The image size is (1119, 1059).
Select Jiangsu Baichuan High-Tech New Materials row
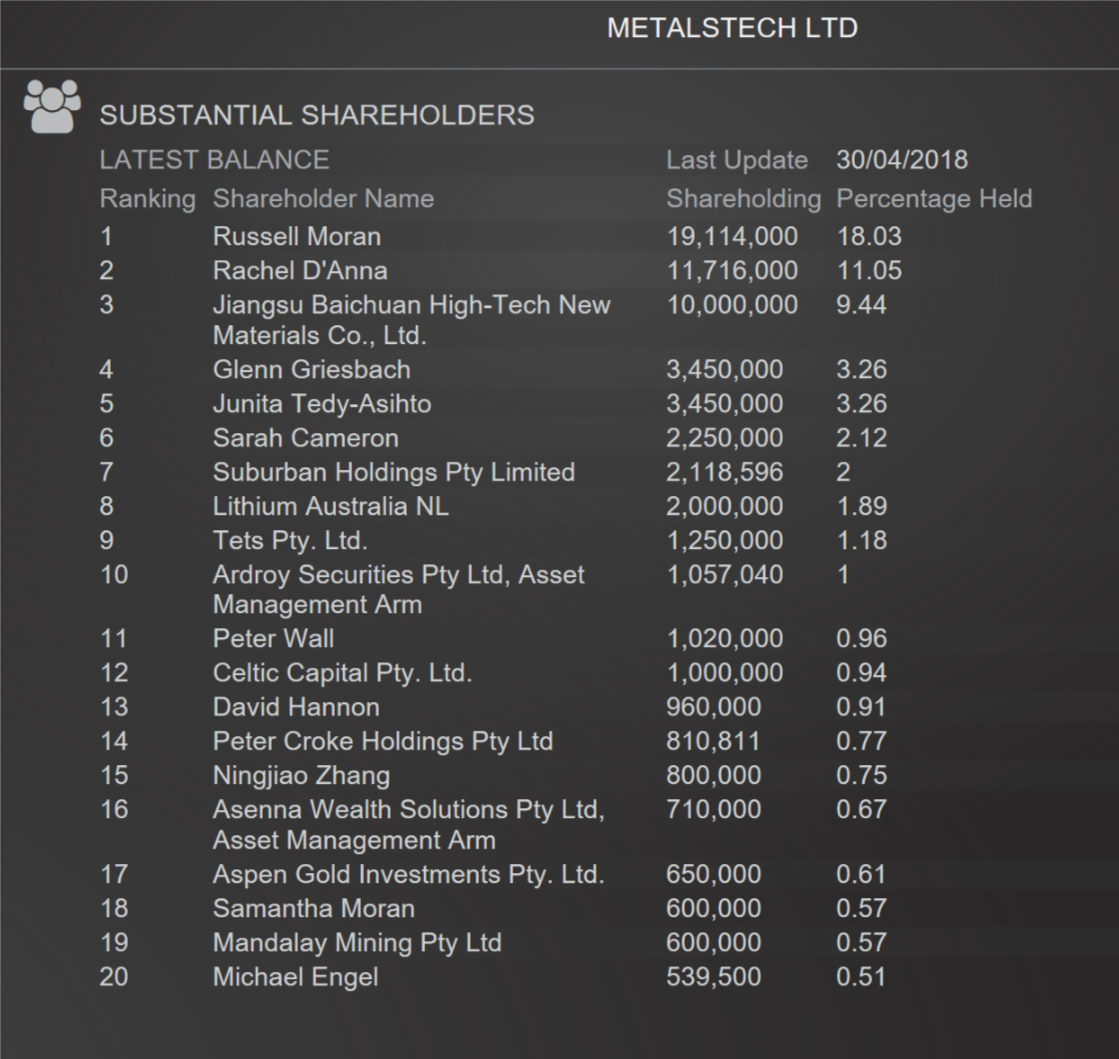coord(412,320)
